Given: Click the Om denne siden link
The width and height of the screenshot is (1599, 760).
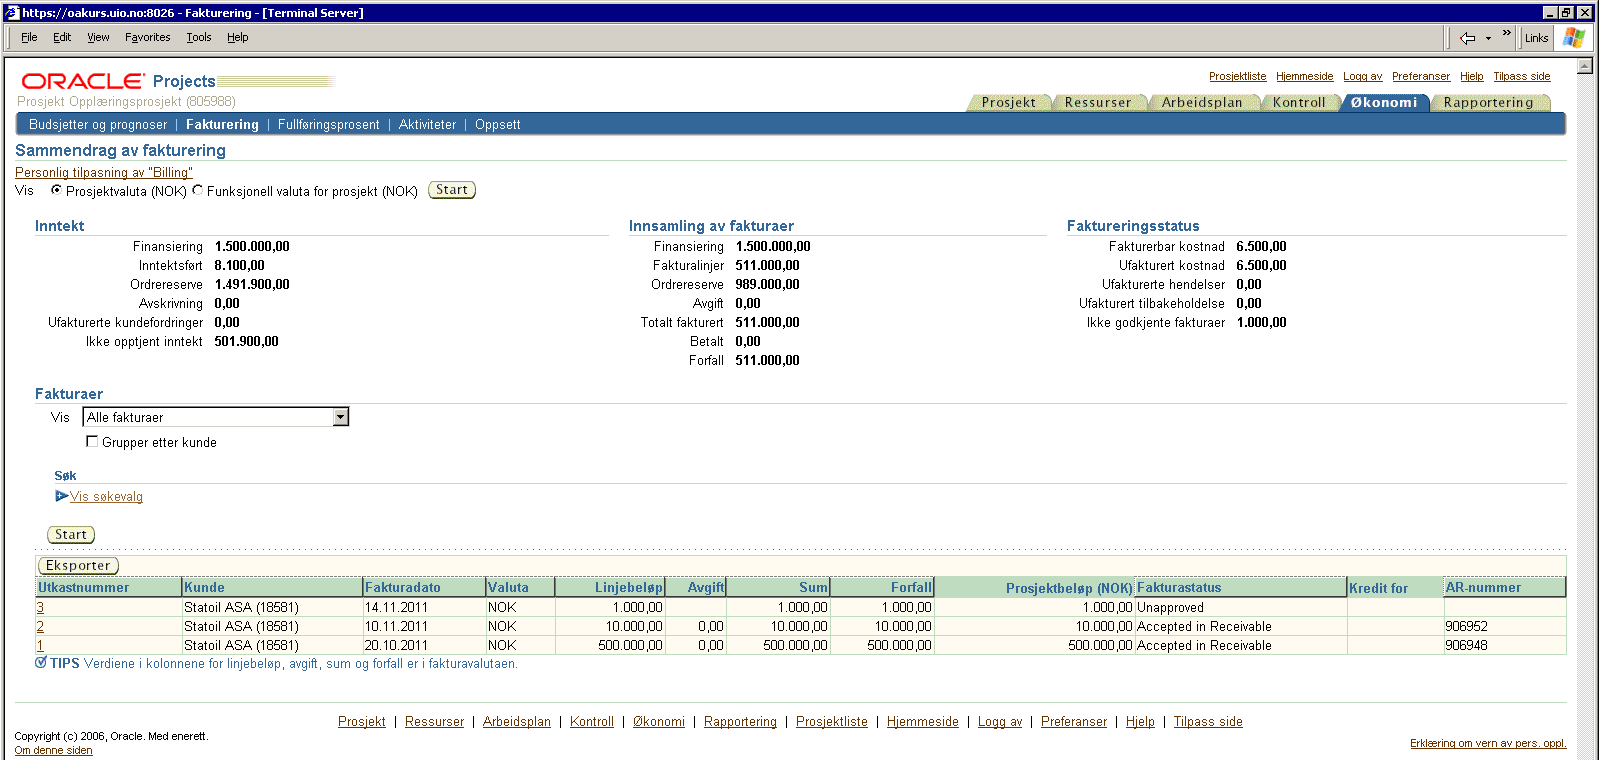Looking at the screenshot, I should [53, 750].
